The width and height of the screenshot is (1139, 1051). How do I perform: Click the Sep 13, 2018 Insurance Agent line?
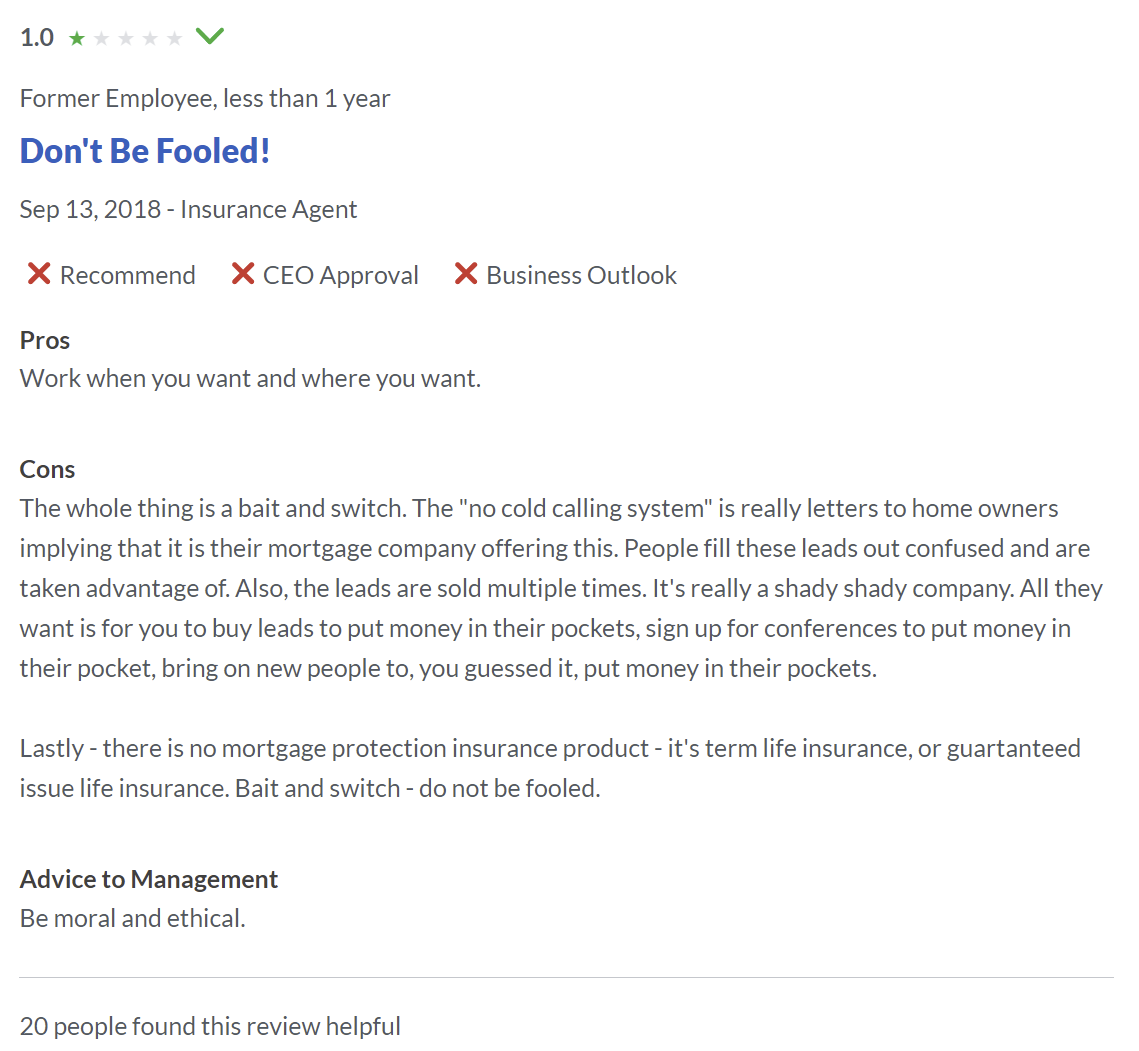click(188, 209)
